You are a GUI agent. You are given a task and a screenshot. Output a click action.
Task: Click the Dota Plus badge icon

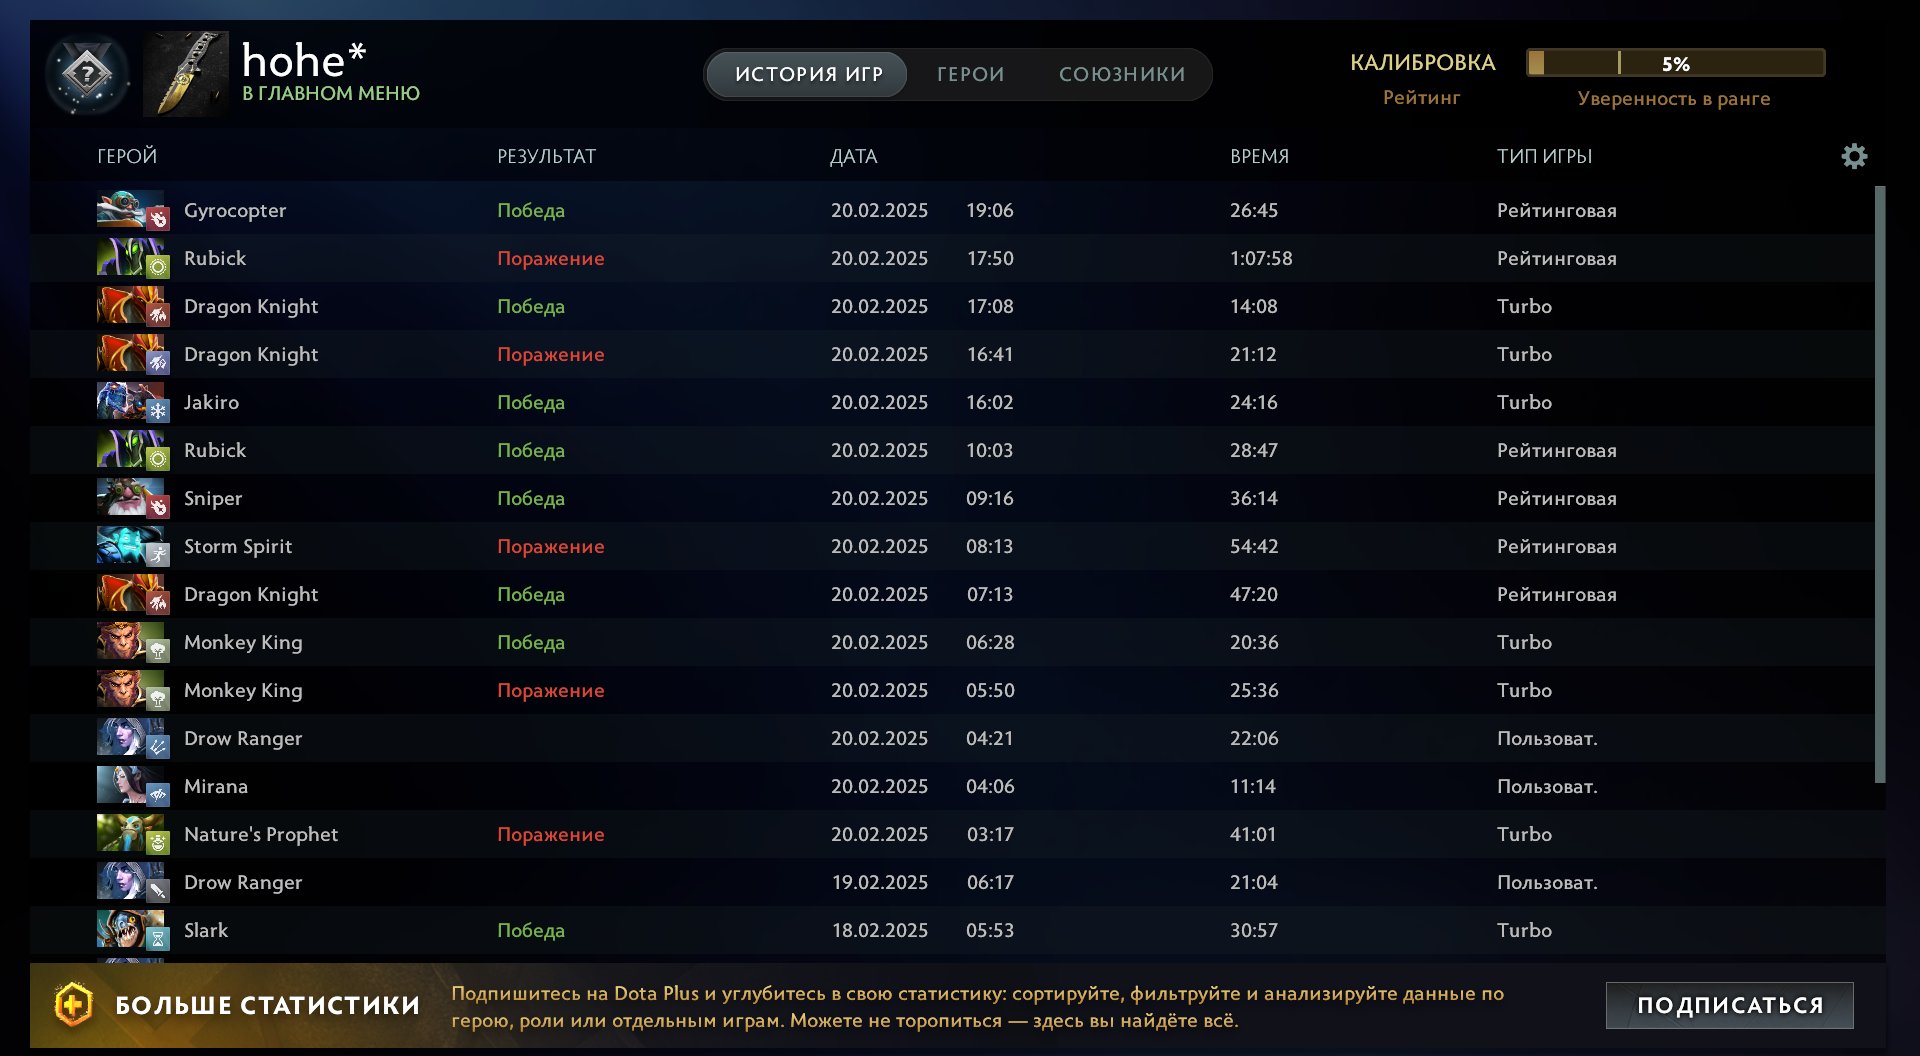point(73,1005)
